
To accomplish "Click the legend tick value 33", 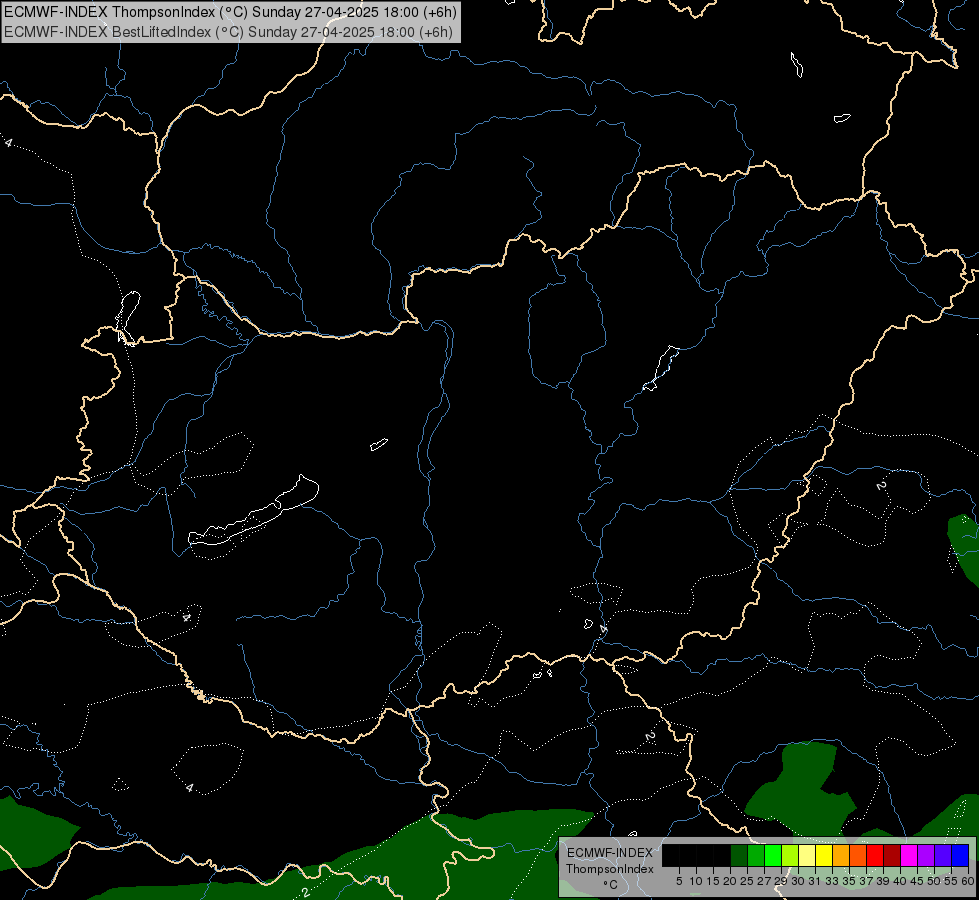I will (x=832, y=881).
